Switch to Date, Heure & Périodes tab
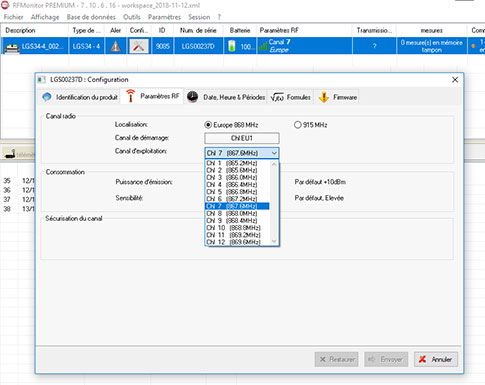485x385 pixels. (x=226, y=97)
